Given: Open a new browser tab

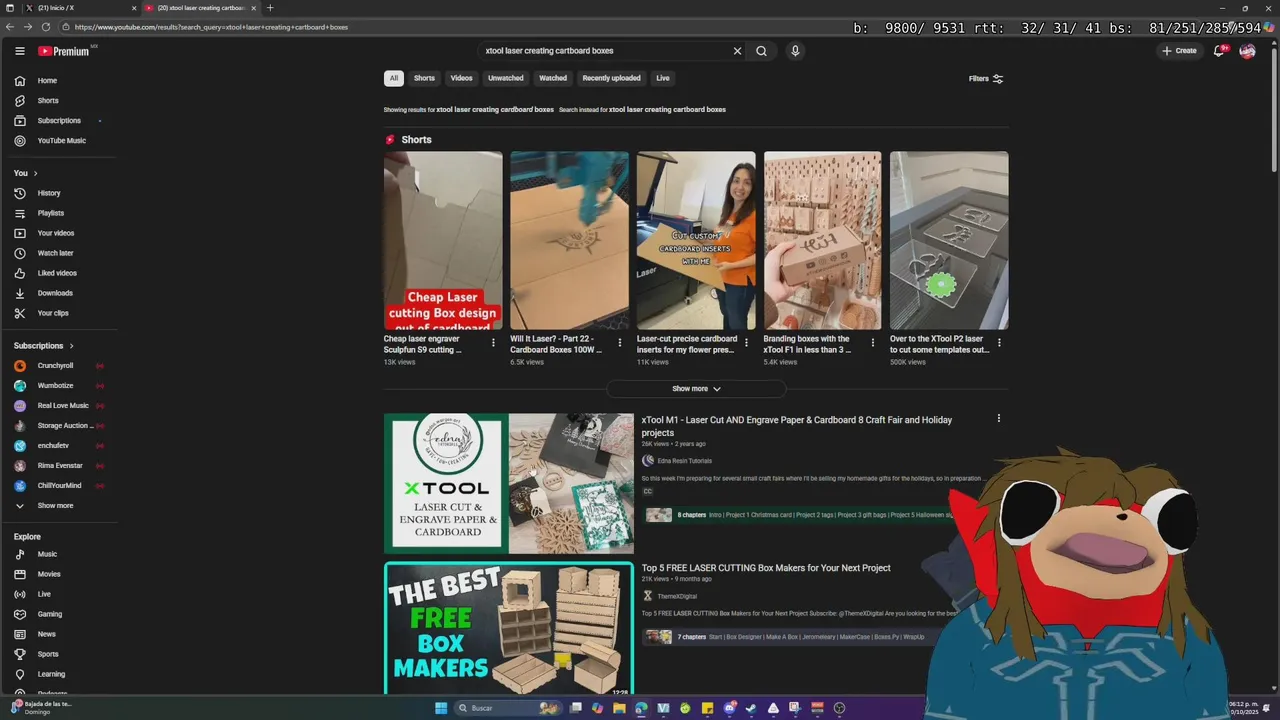Looking at the screenshot, I should (270, 8).
